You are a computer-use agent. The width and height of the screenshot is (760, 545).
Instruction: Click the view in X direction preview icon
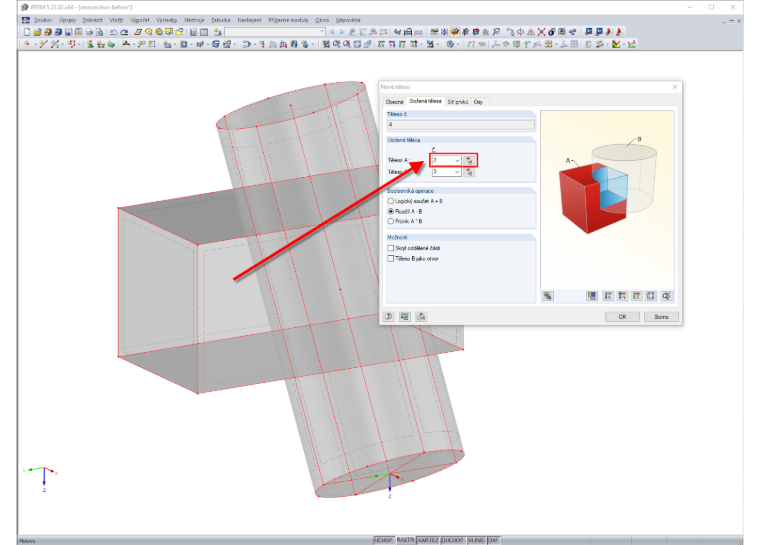(608, 296)
